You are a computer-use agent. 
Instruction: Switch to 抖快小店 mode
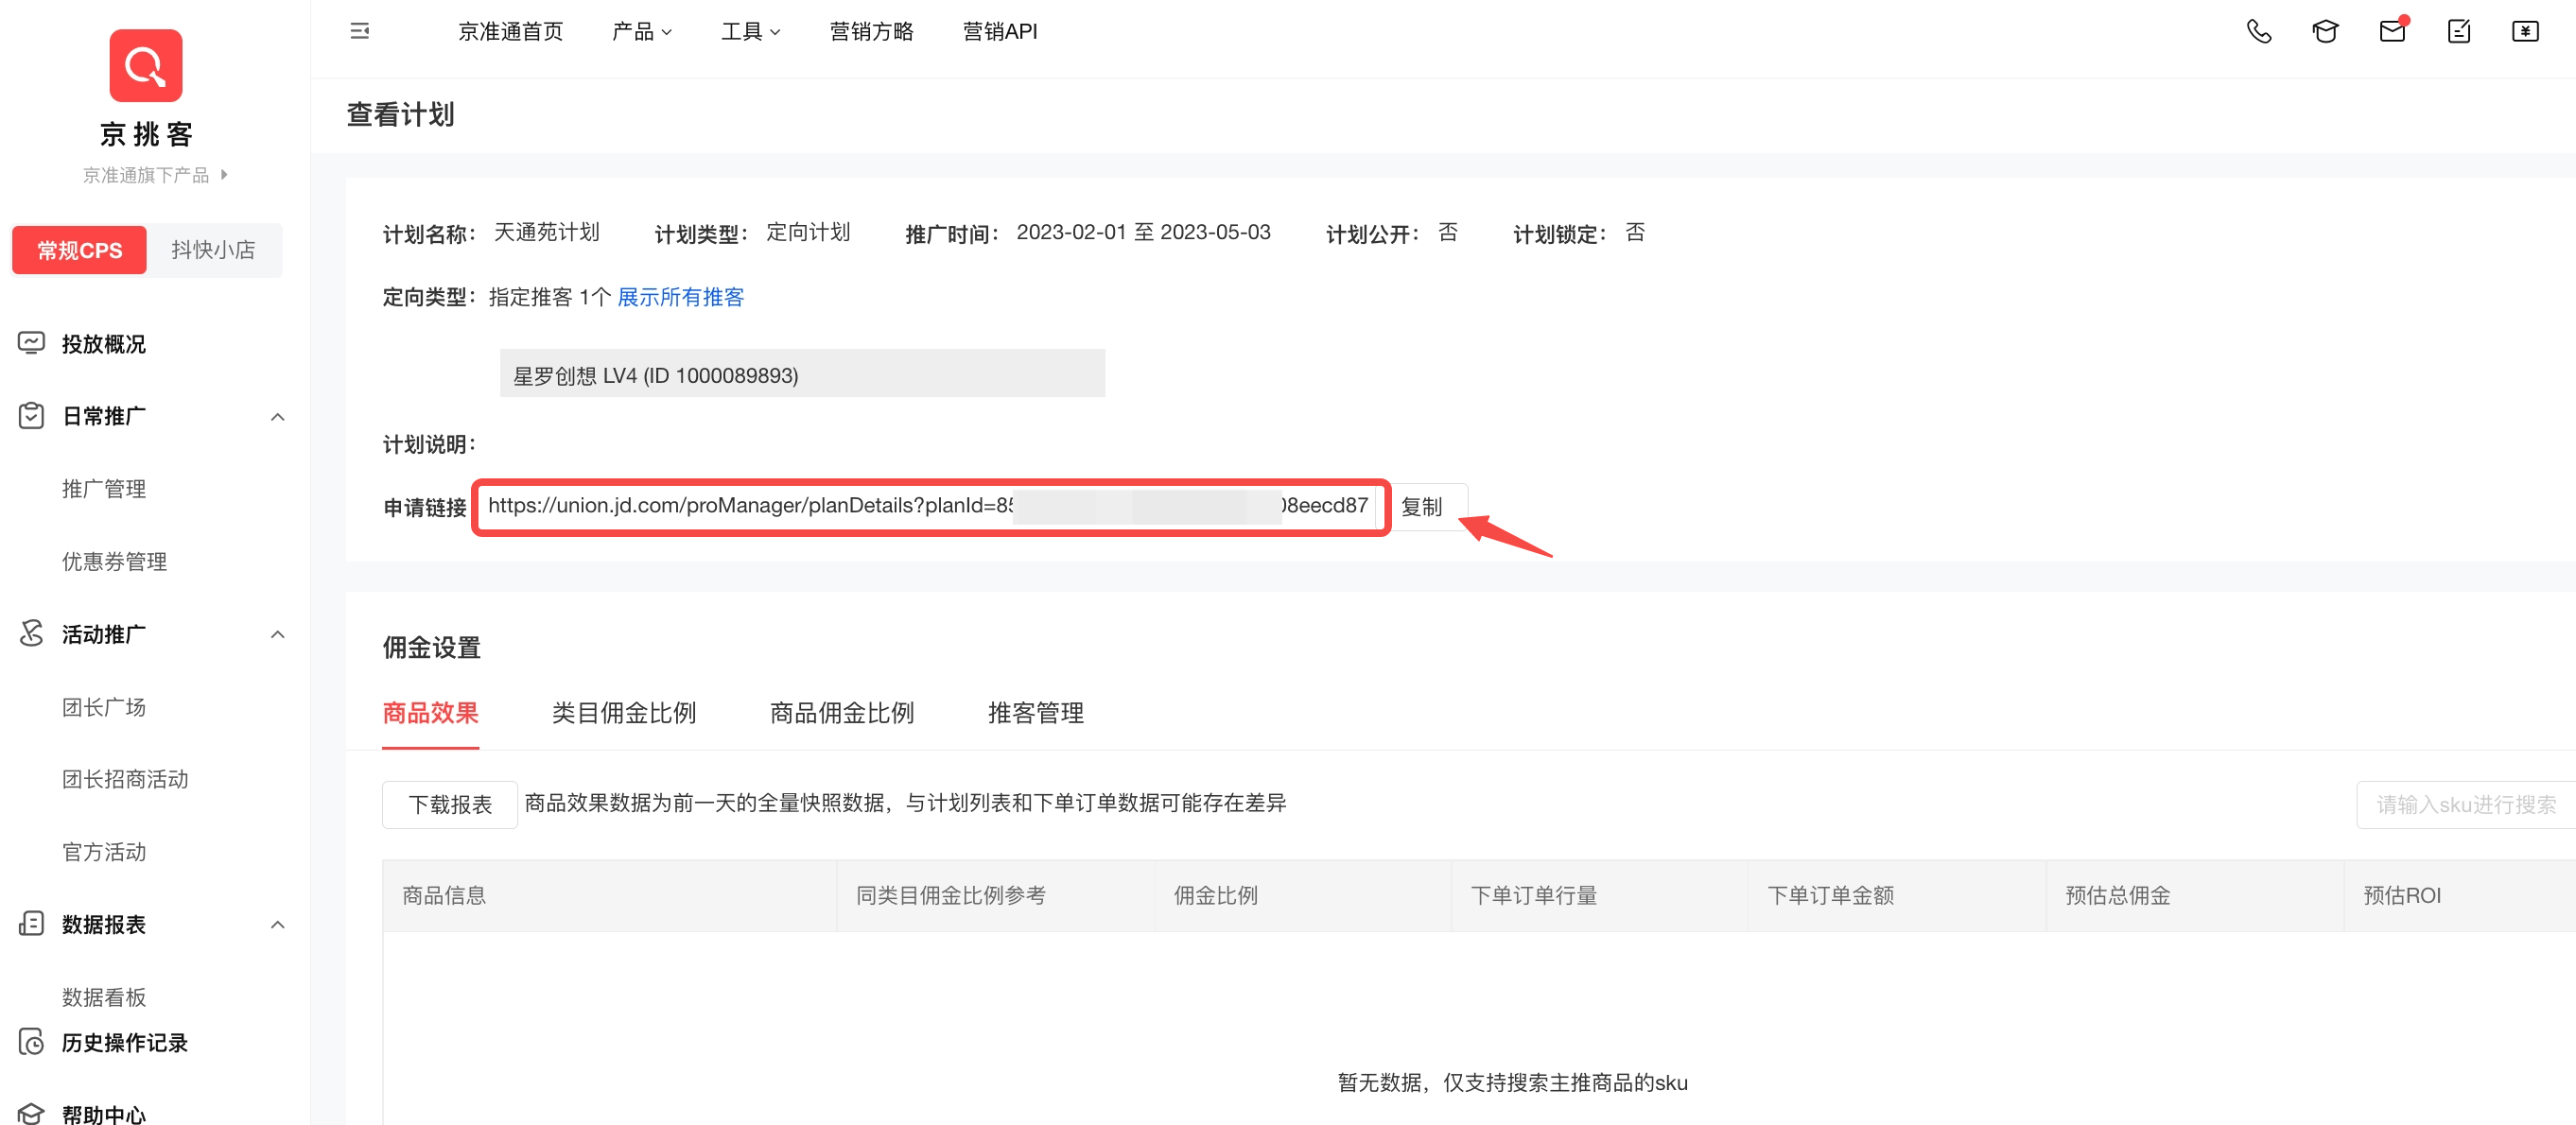pyautogui.click(x=213, y=250)
